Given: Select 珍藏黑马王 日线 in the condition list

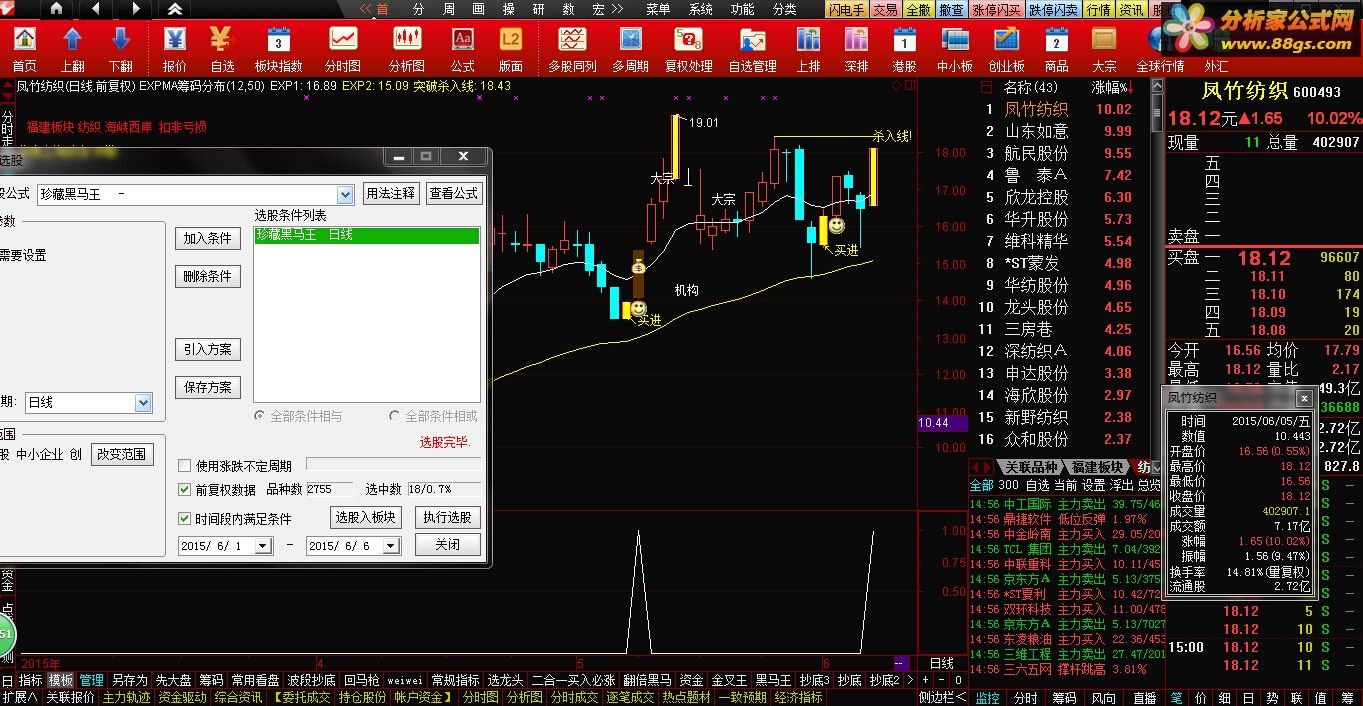Looking at the screenshot, I should tap(366, 235).
